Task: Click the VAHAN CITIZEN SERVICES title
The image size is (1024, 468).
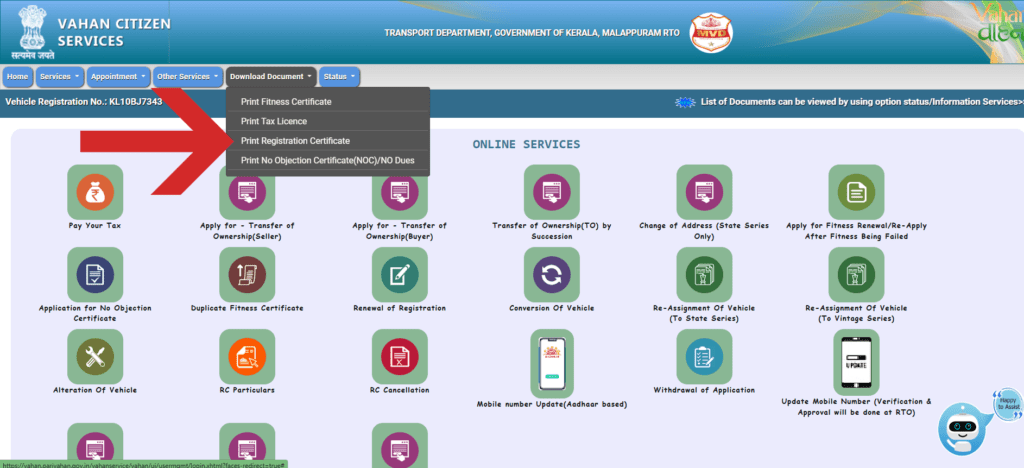Action: [114, 33]
